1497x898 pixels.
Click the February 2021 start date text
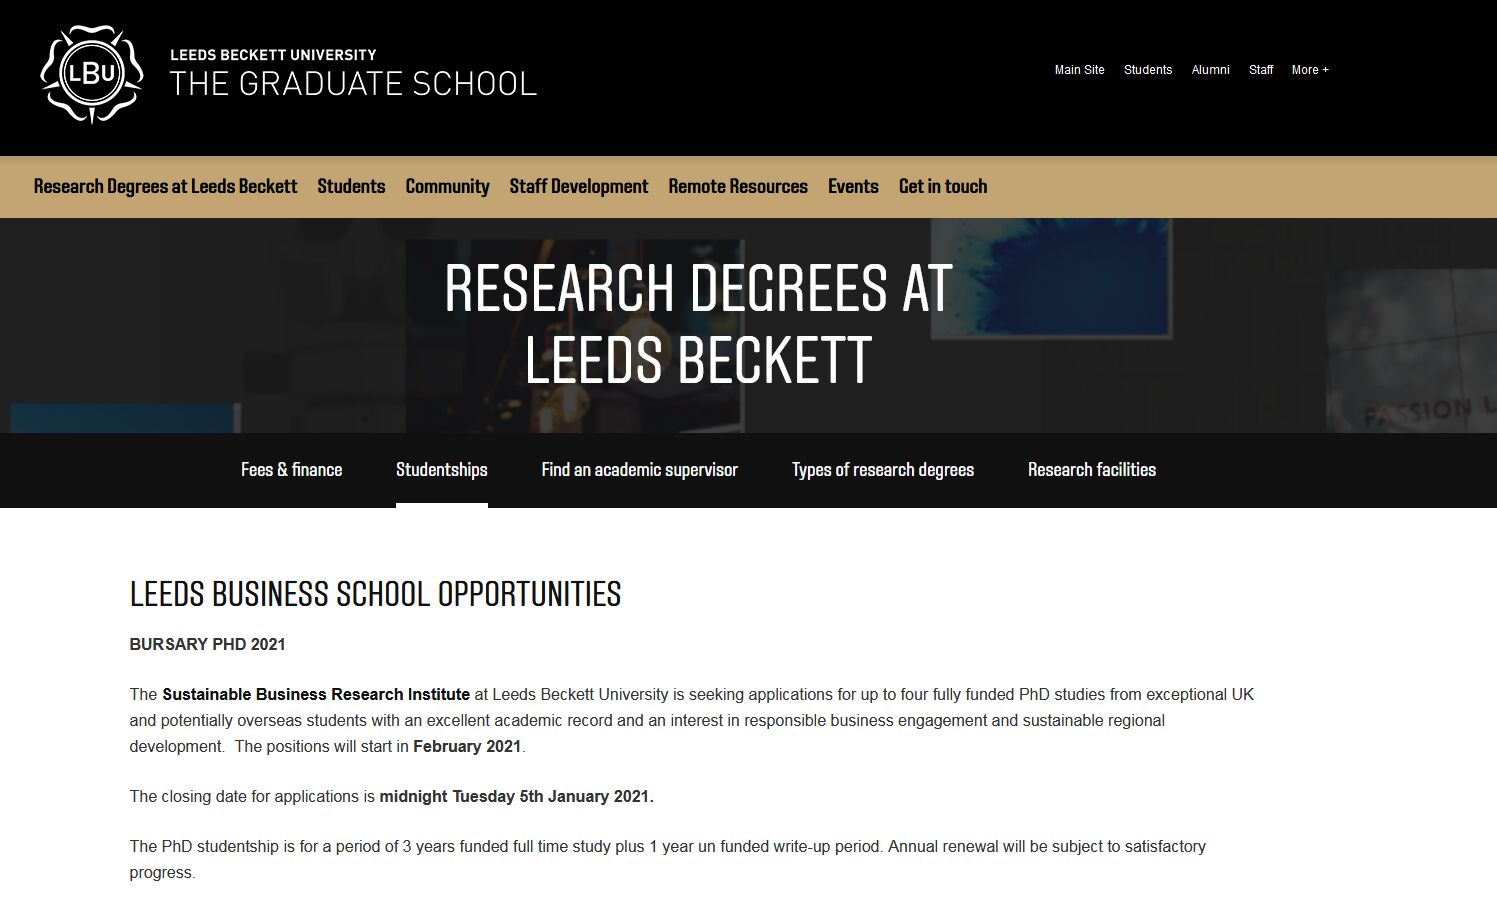467,747
